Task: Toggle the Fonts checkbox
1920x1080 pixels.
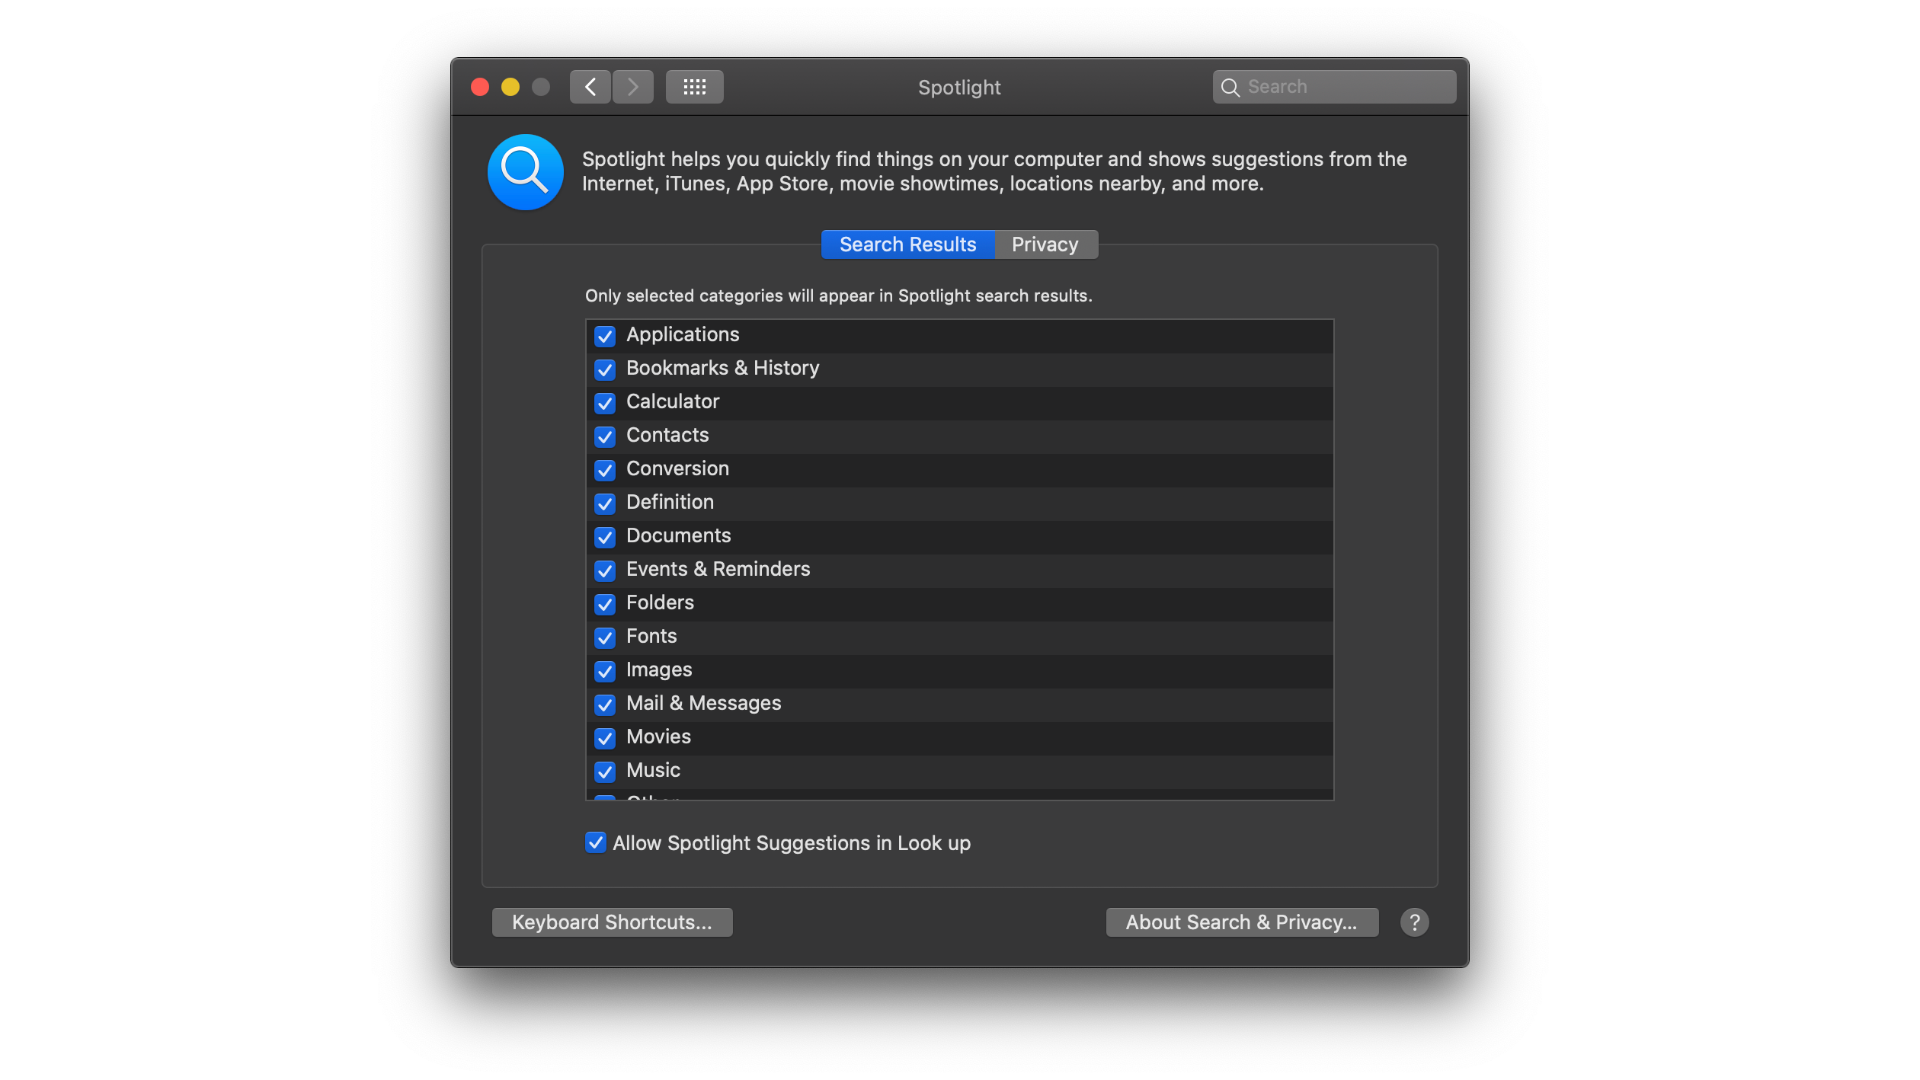Action: tap(604, 637)
